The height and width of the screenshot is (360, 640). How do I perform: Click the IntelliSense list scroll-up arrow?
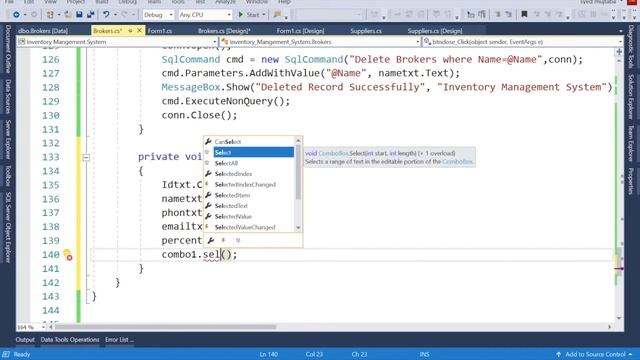coord(298,140)
